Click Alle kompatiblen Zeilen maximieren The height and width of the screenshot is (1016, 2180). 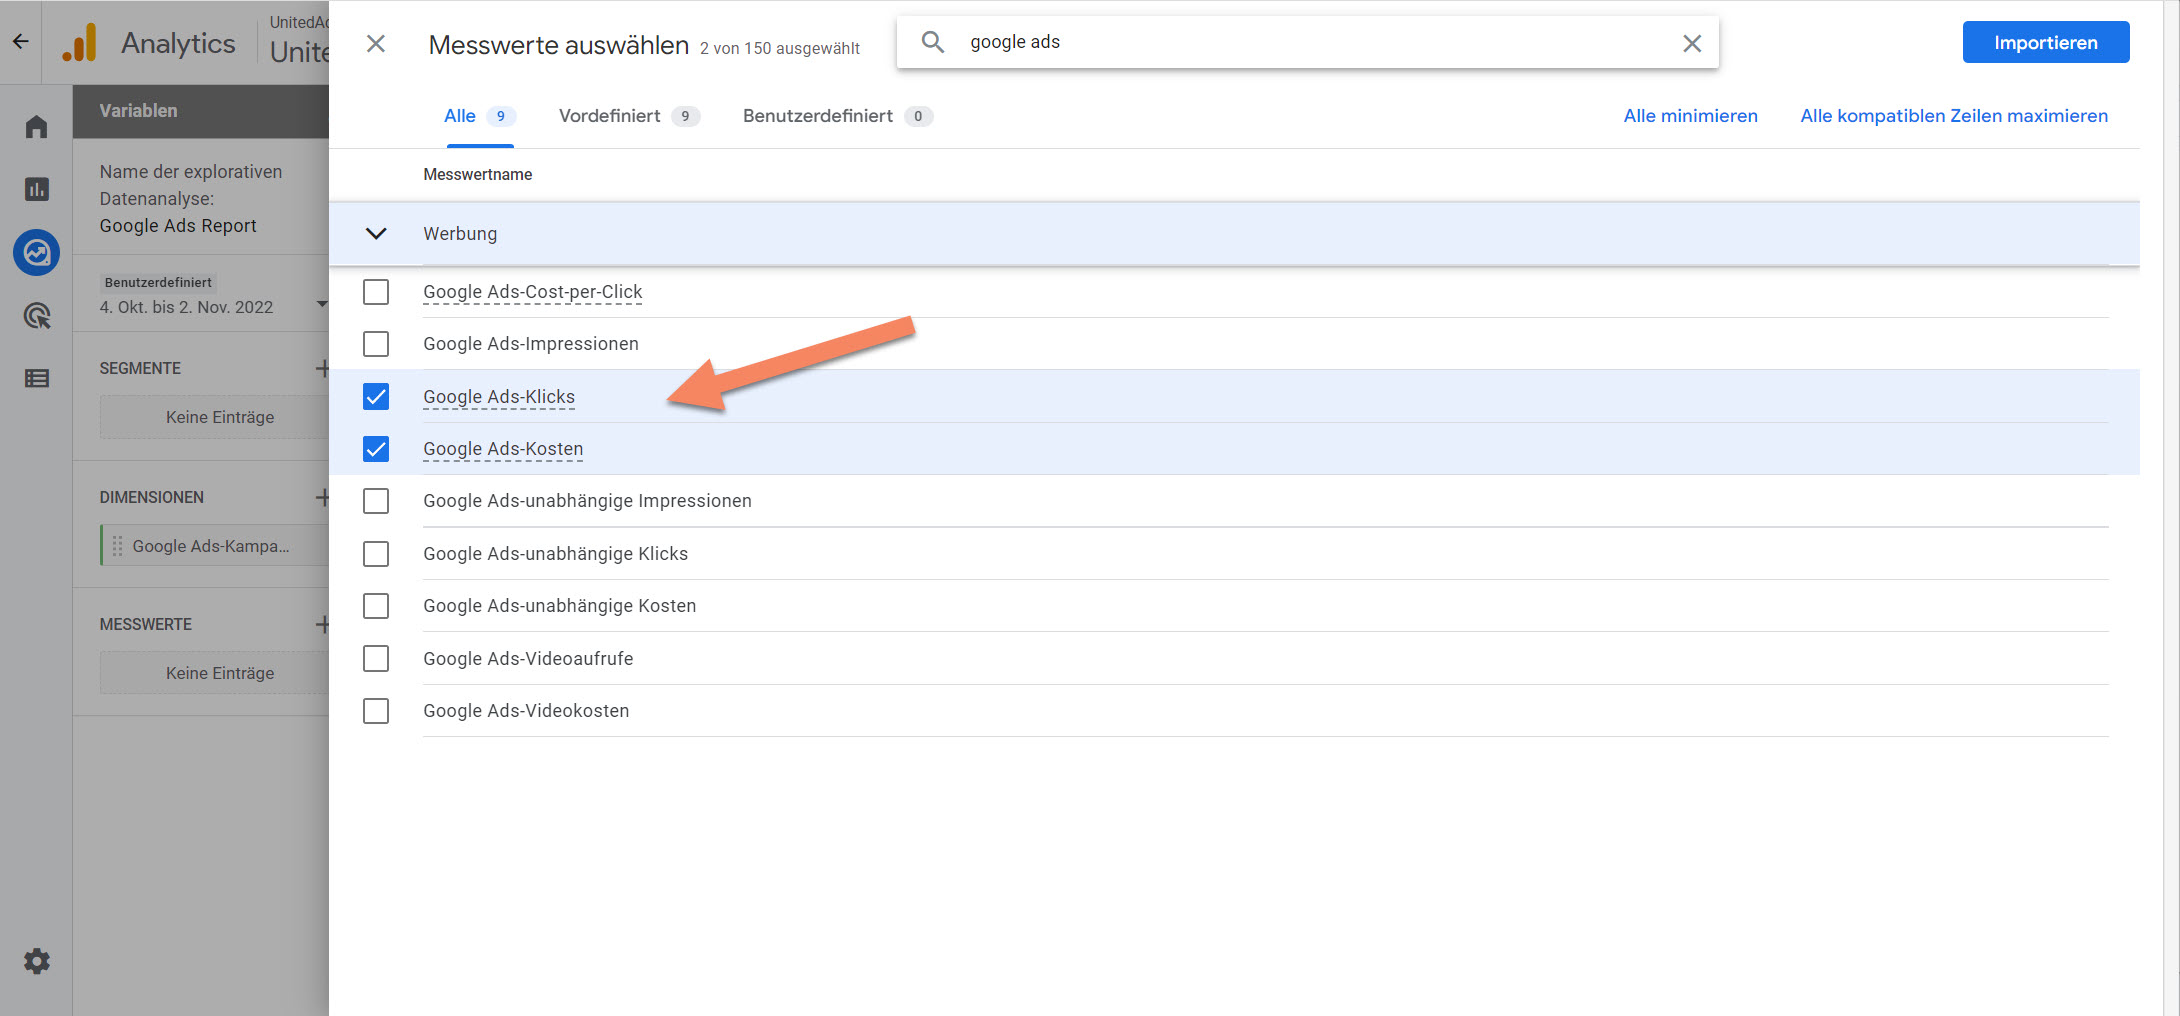1954,116
